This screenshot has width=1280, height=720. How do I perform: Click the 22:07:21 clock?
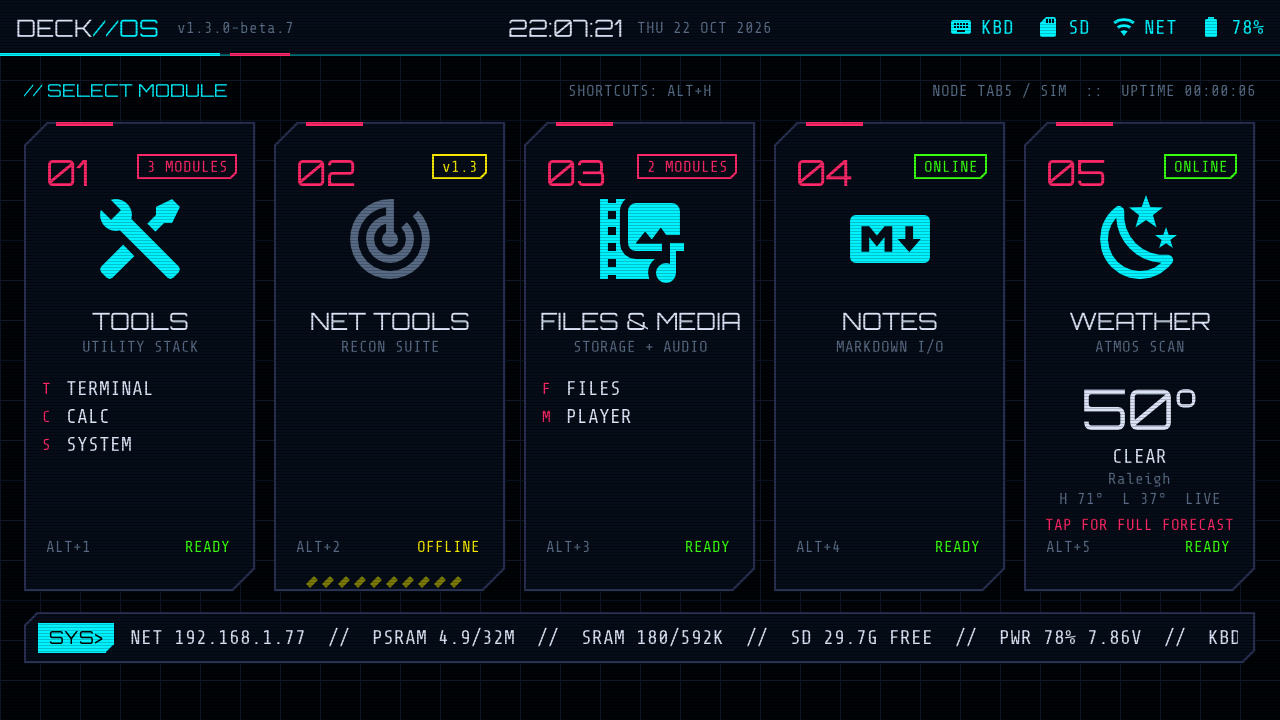coord(566,28)
